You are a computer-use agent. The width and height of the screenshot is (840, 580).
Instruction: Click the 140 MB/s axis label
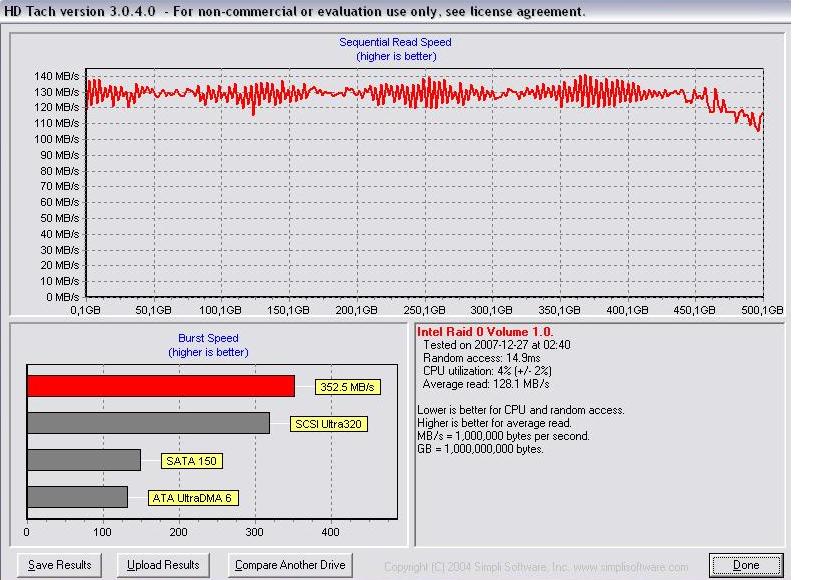click(56, 76)
